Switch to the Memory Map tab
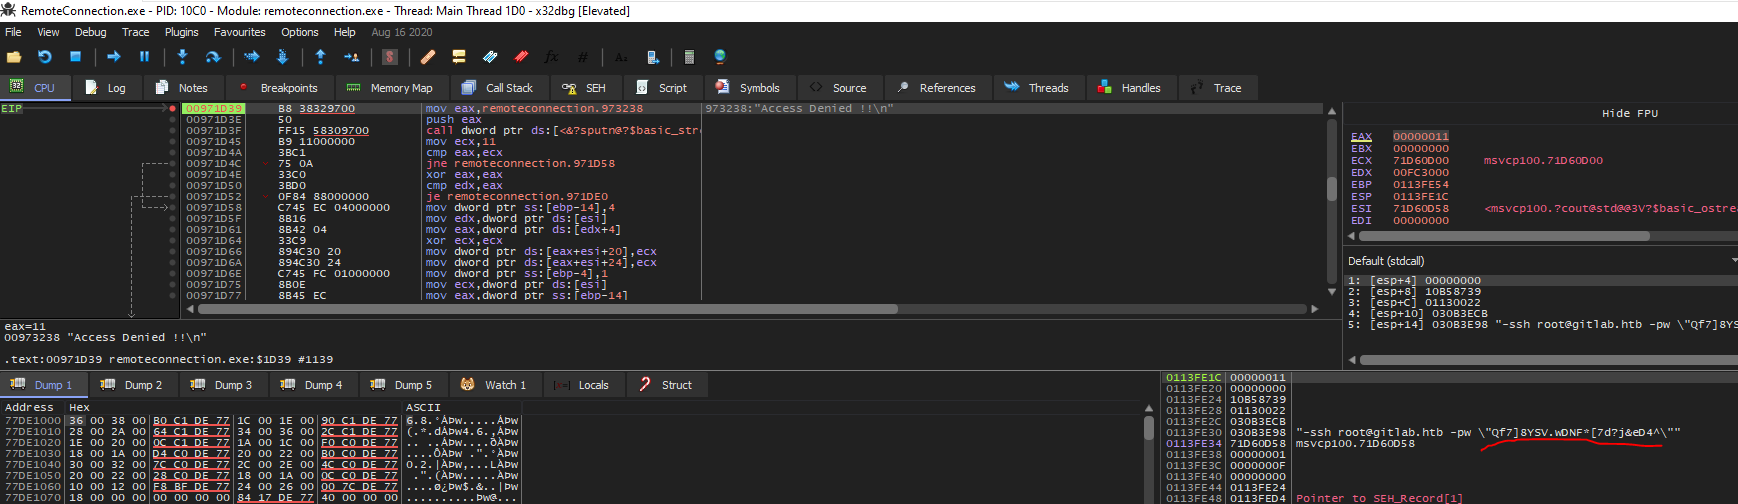Image resolution: width=1738 pixels, height=504 pixels. [x=390, y=88]
